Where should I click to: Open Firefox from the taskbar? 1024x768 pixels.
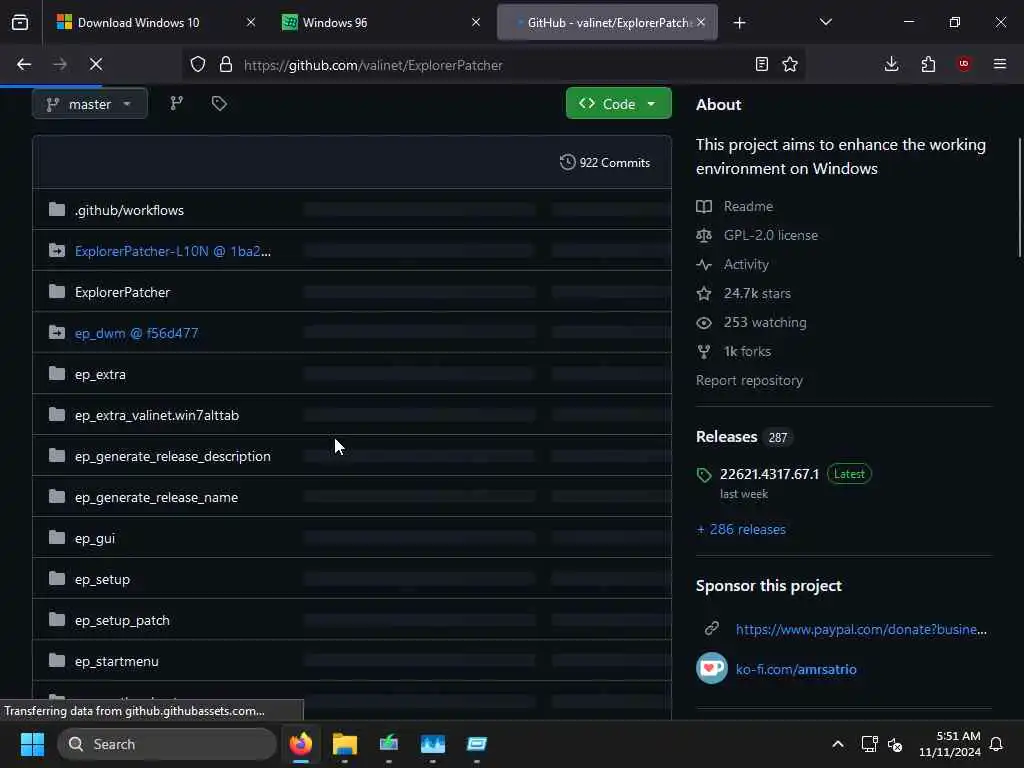pos(301,744)
